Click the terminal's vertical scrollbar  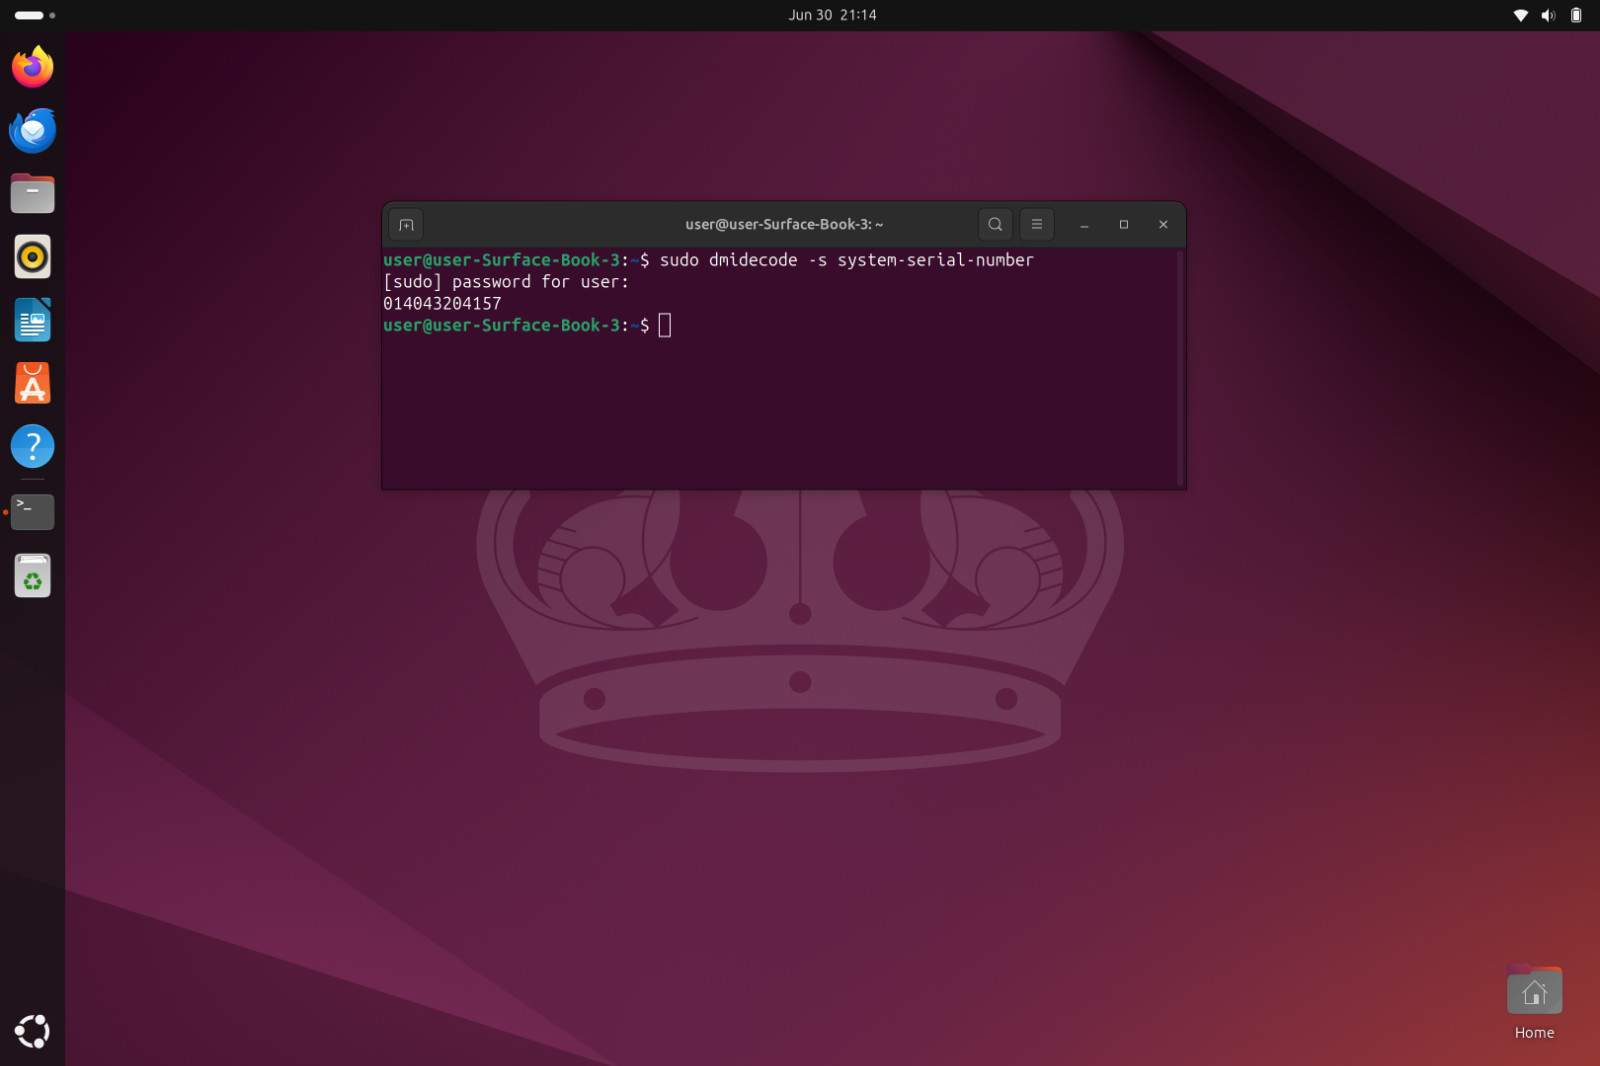[1181, 367]
